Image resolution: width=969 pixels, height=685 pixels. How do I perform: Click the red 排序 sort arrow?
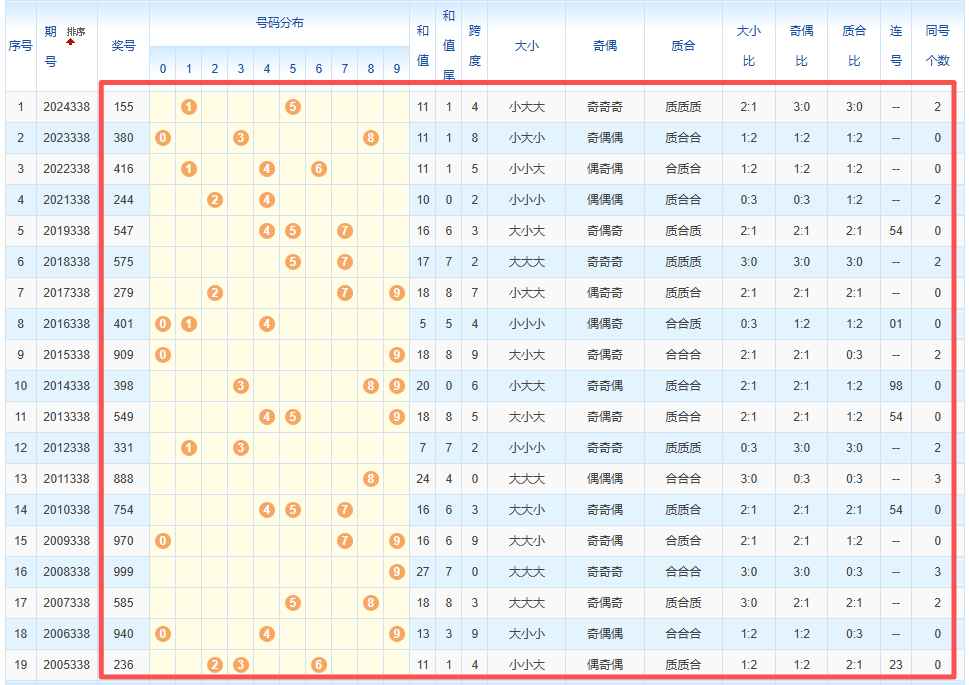(x=71, y=41)
